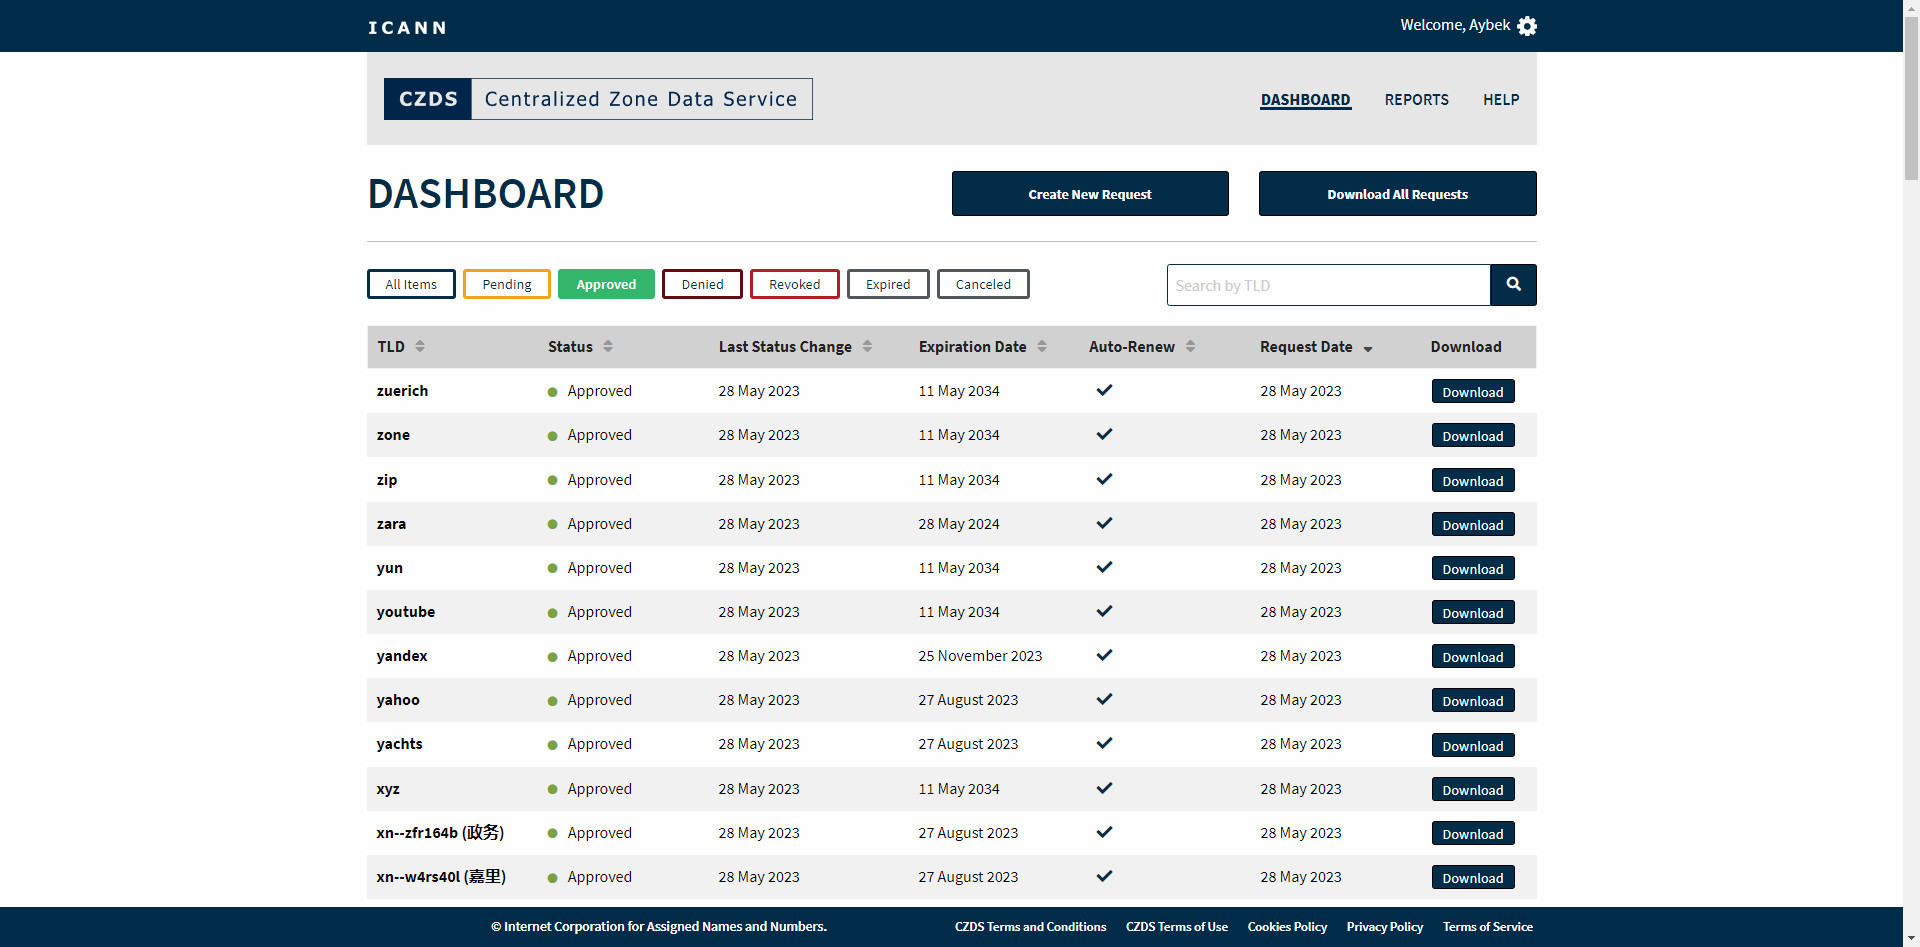The width and height of the screenshot is (1920, 947).
Task: Download the youtube zone file
Action: 1472,613
